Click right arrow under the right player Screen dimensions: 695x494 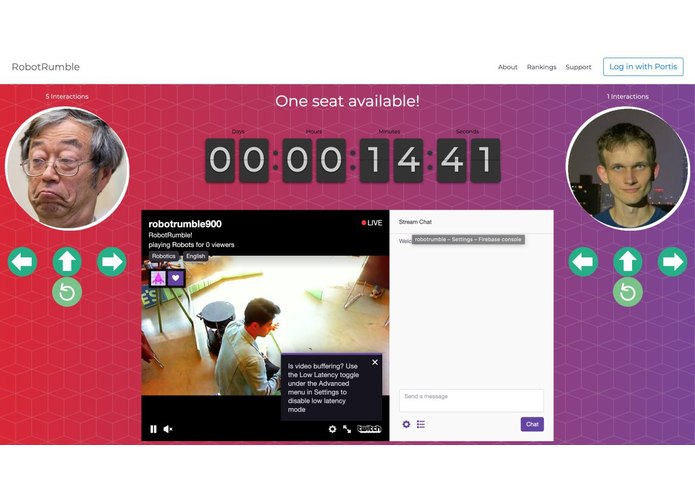[x=672, y=262]
